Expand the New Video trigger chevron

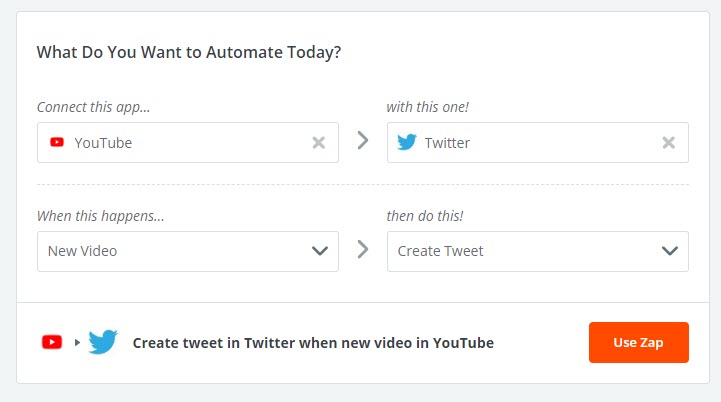point(320,251)
